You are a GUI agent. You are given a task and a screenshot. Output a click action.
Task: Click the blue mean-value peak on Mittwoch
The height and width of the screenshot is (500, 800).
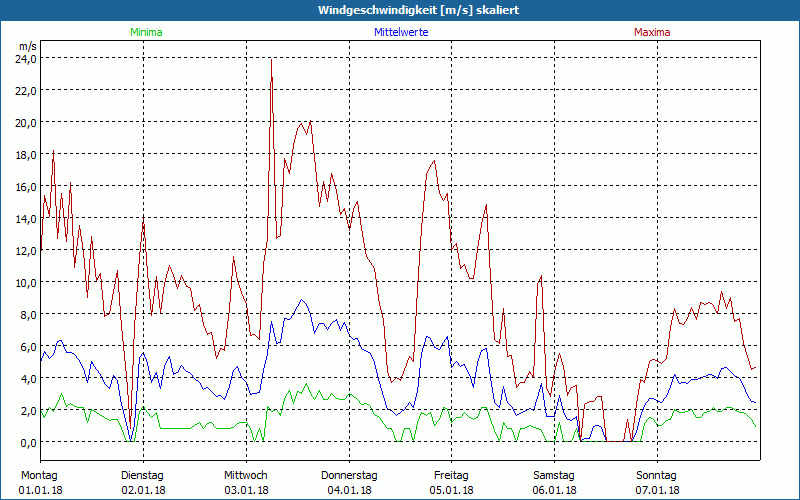pos(302,300)
